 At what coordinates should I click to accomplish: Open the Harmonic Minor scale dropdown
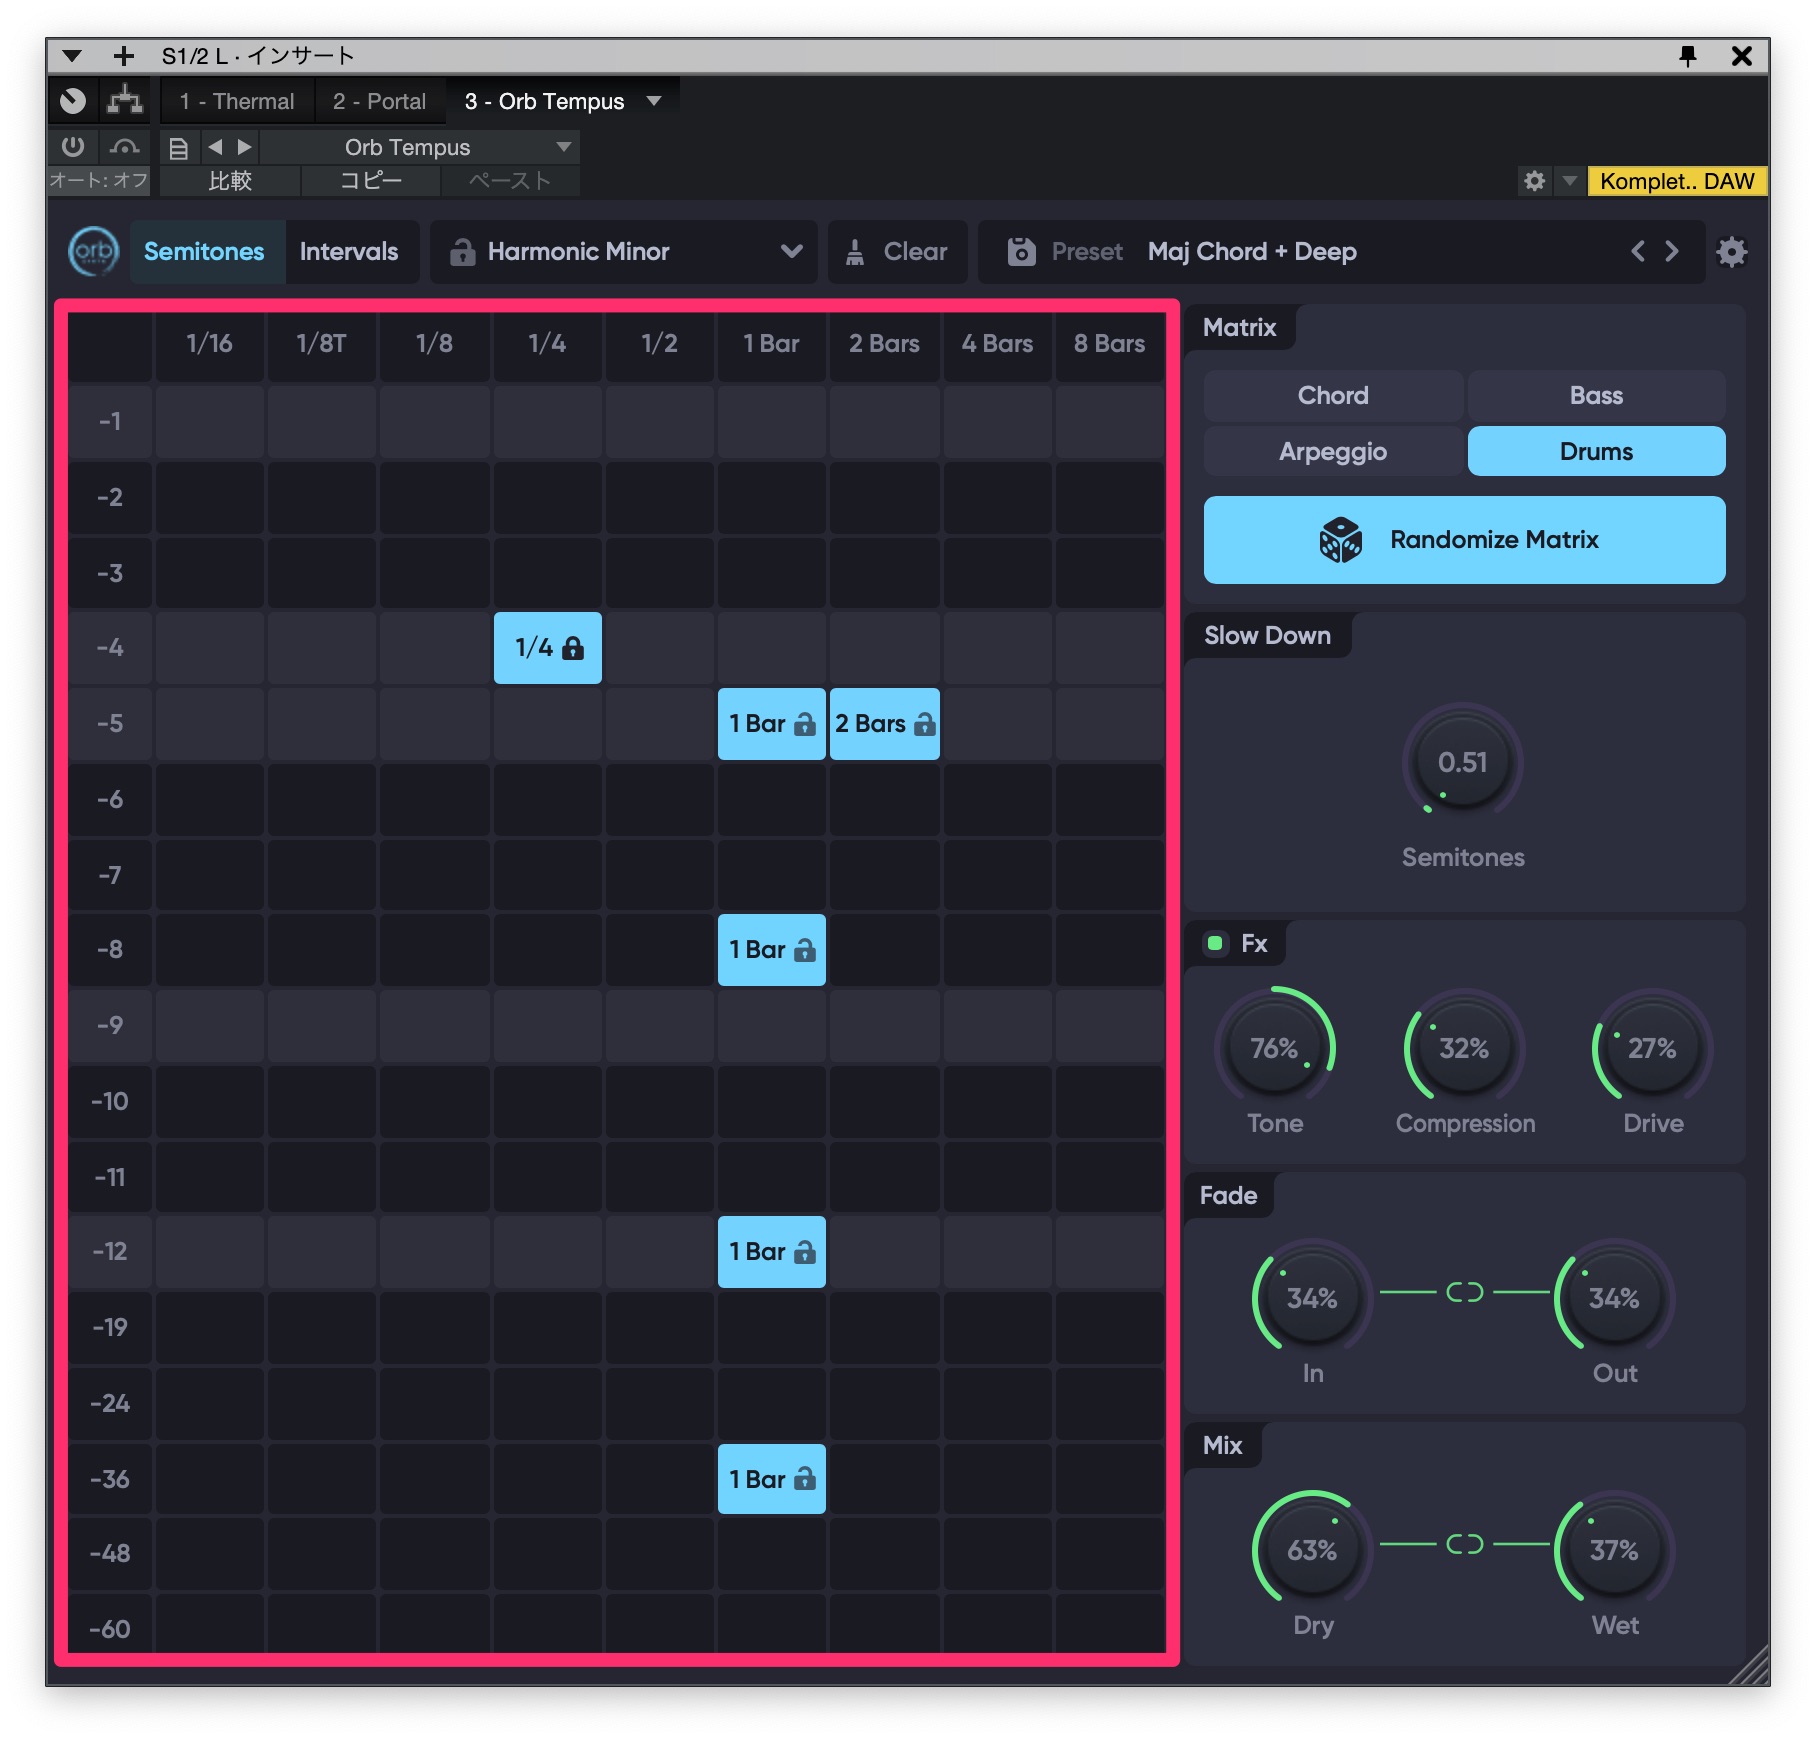(791, 252)
